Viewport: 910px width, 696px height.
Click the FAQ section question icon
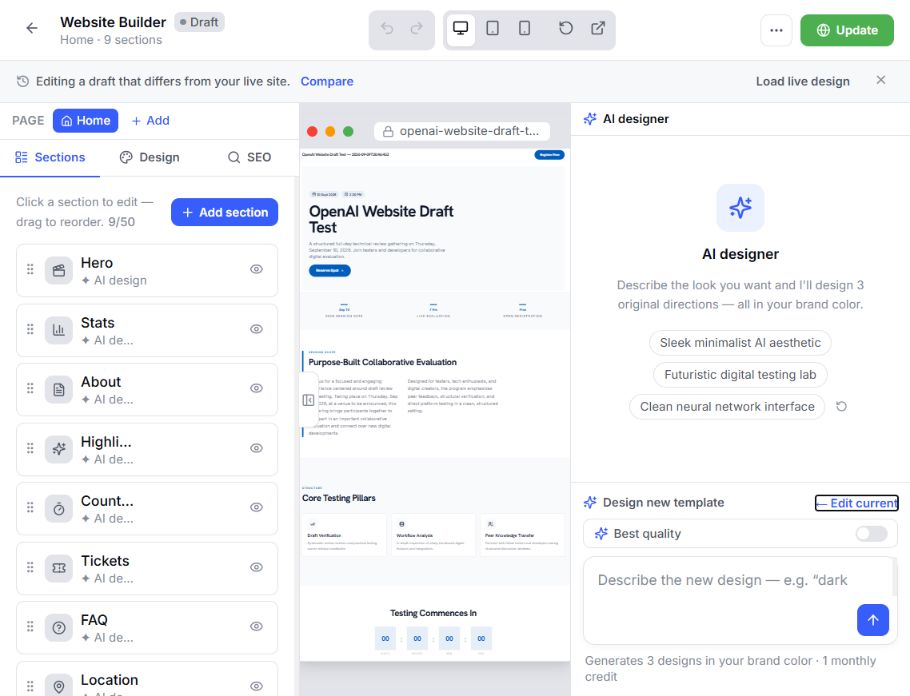(x=59, y=628)
